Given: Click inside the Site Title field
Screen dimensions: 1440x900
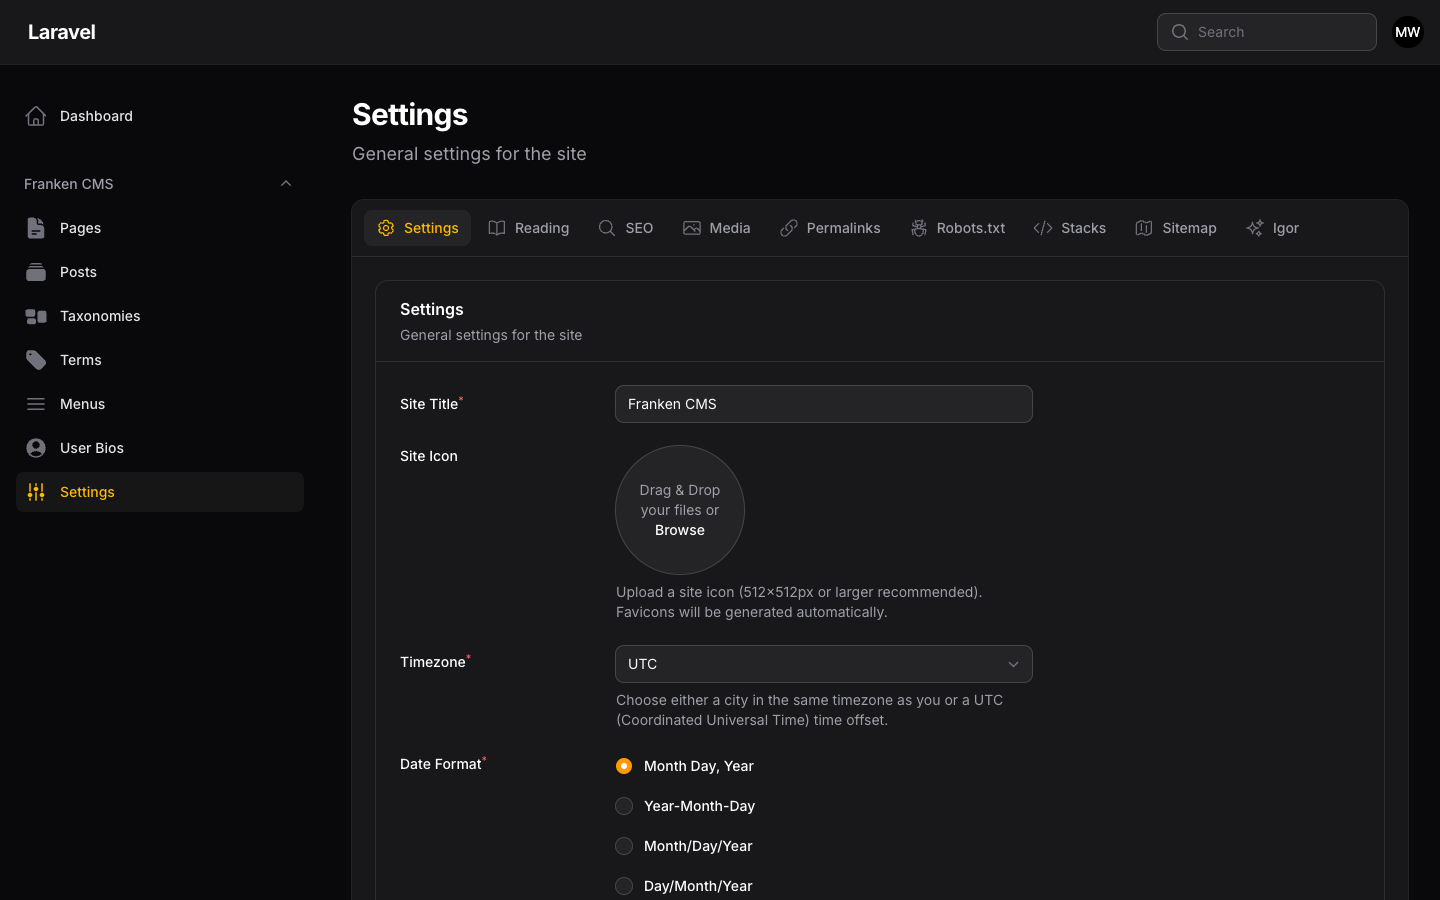Looking at the screenshot, I should pyautogui.click(x=823, y=404).
